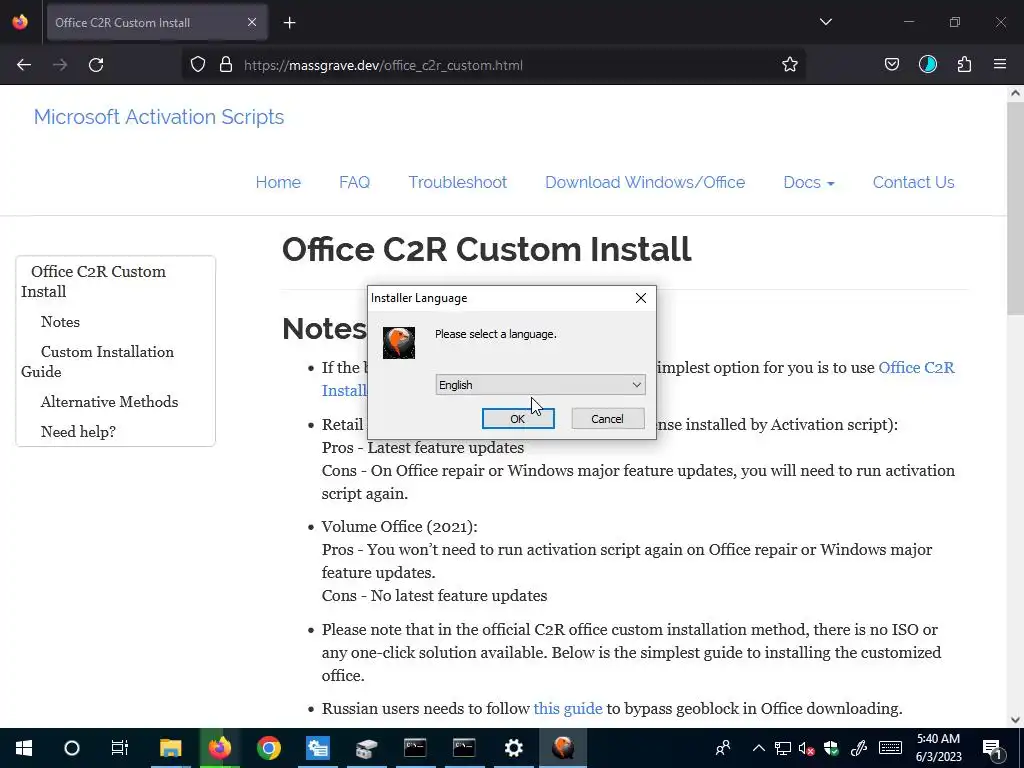Click the Firefox account profile icon

tap(927, 65)
